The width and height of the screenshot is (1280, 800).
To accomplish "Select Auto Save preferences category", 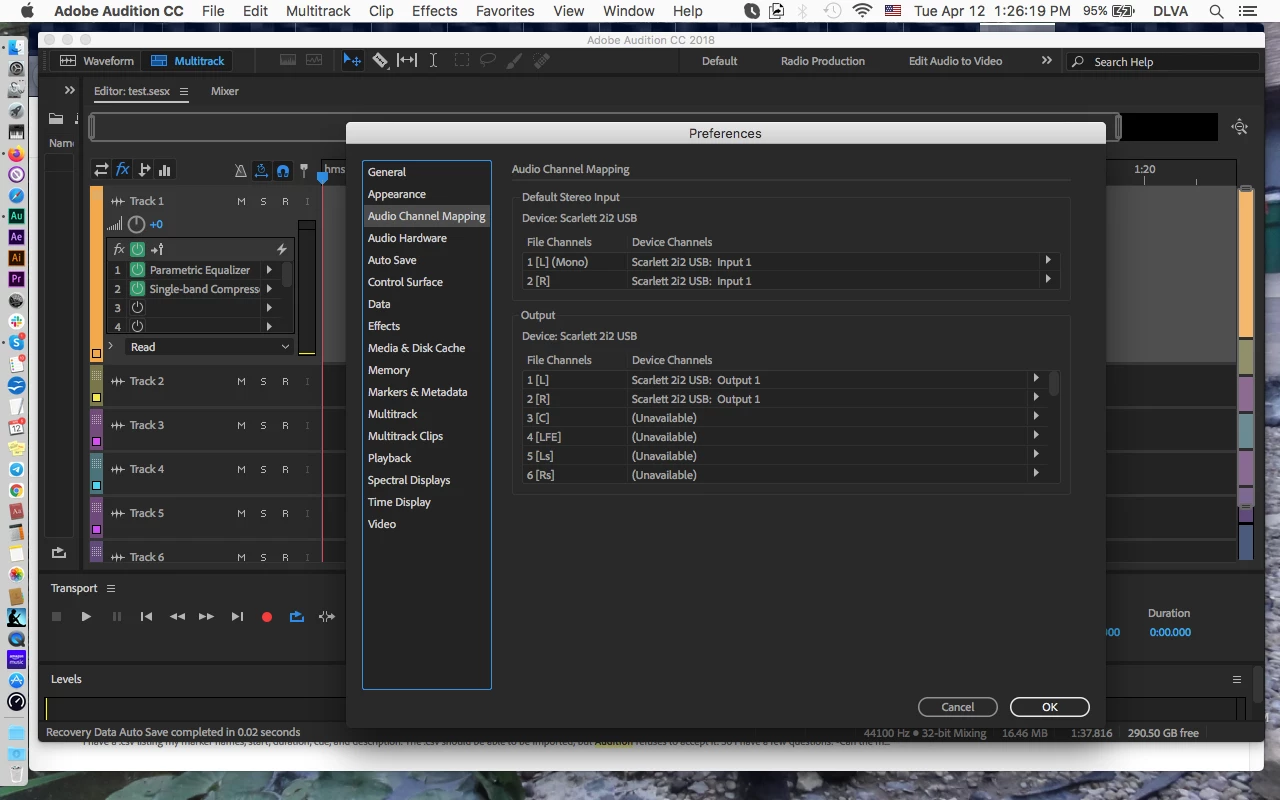I will 392,260.
